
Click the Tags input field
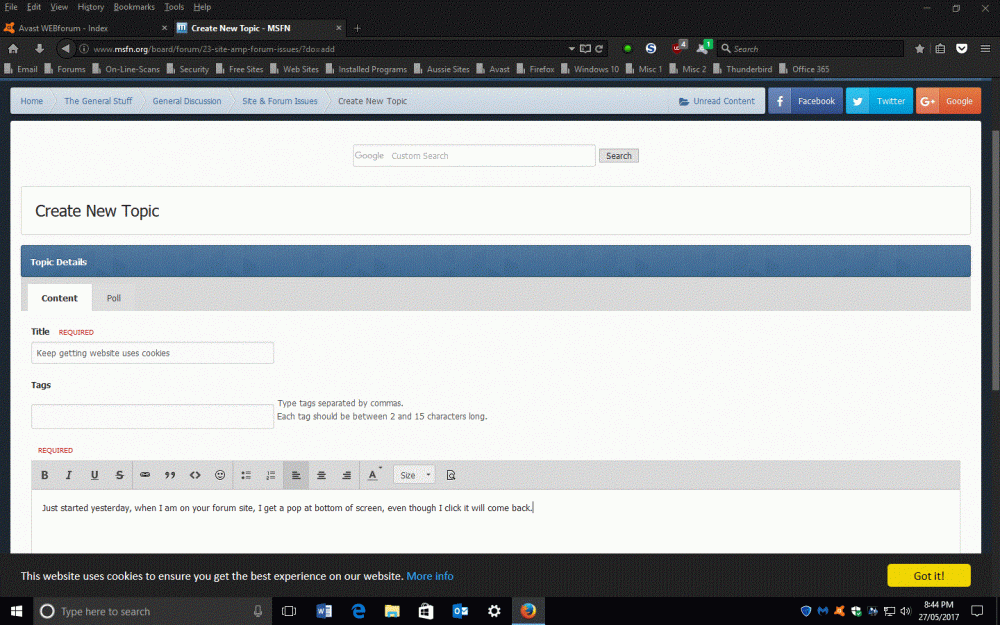[x=152, y=416]
